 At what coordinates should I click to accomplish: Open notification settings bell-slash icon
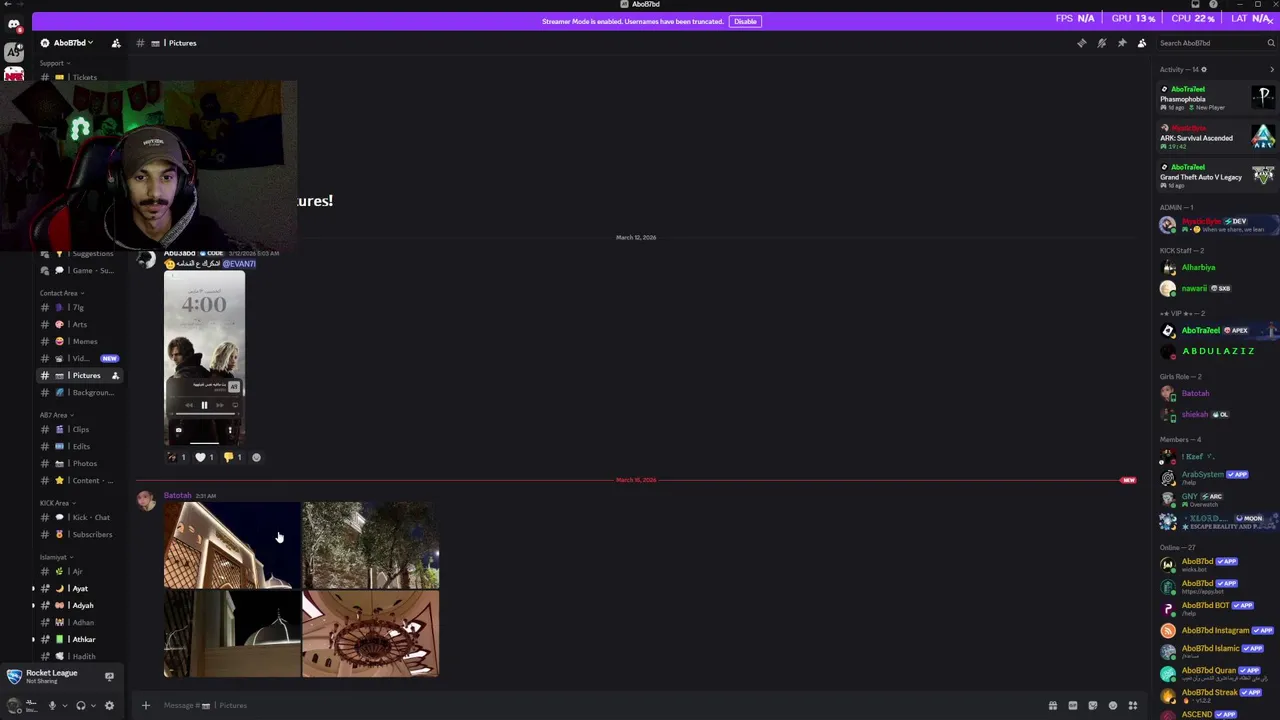click(1101, 43)
